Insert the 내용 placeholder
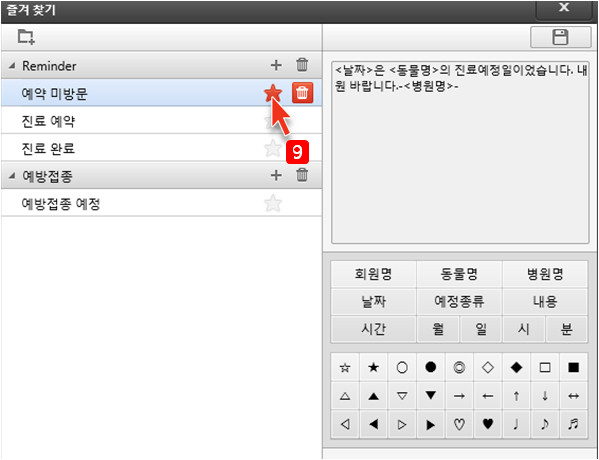Screen dimensions: 599x460 click(545, 302)
